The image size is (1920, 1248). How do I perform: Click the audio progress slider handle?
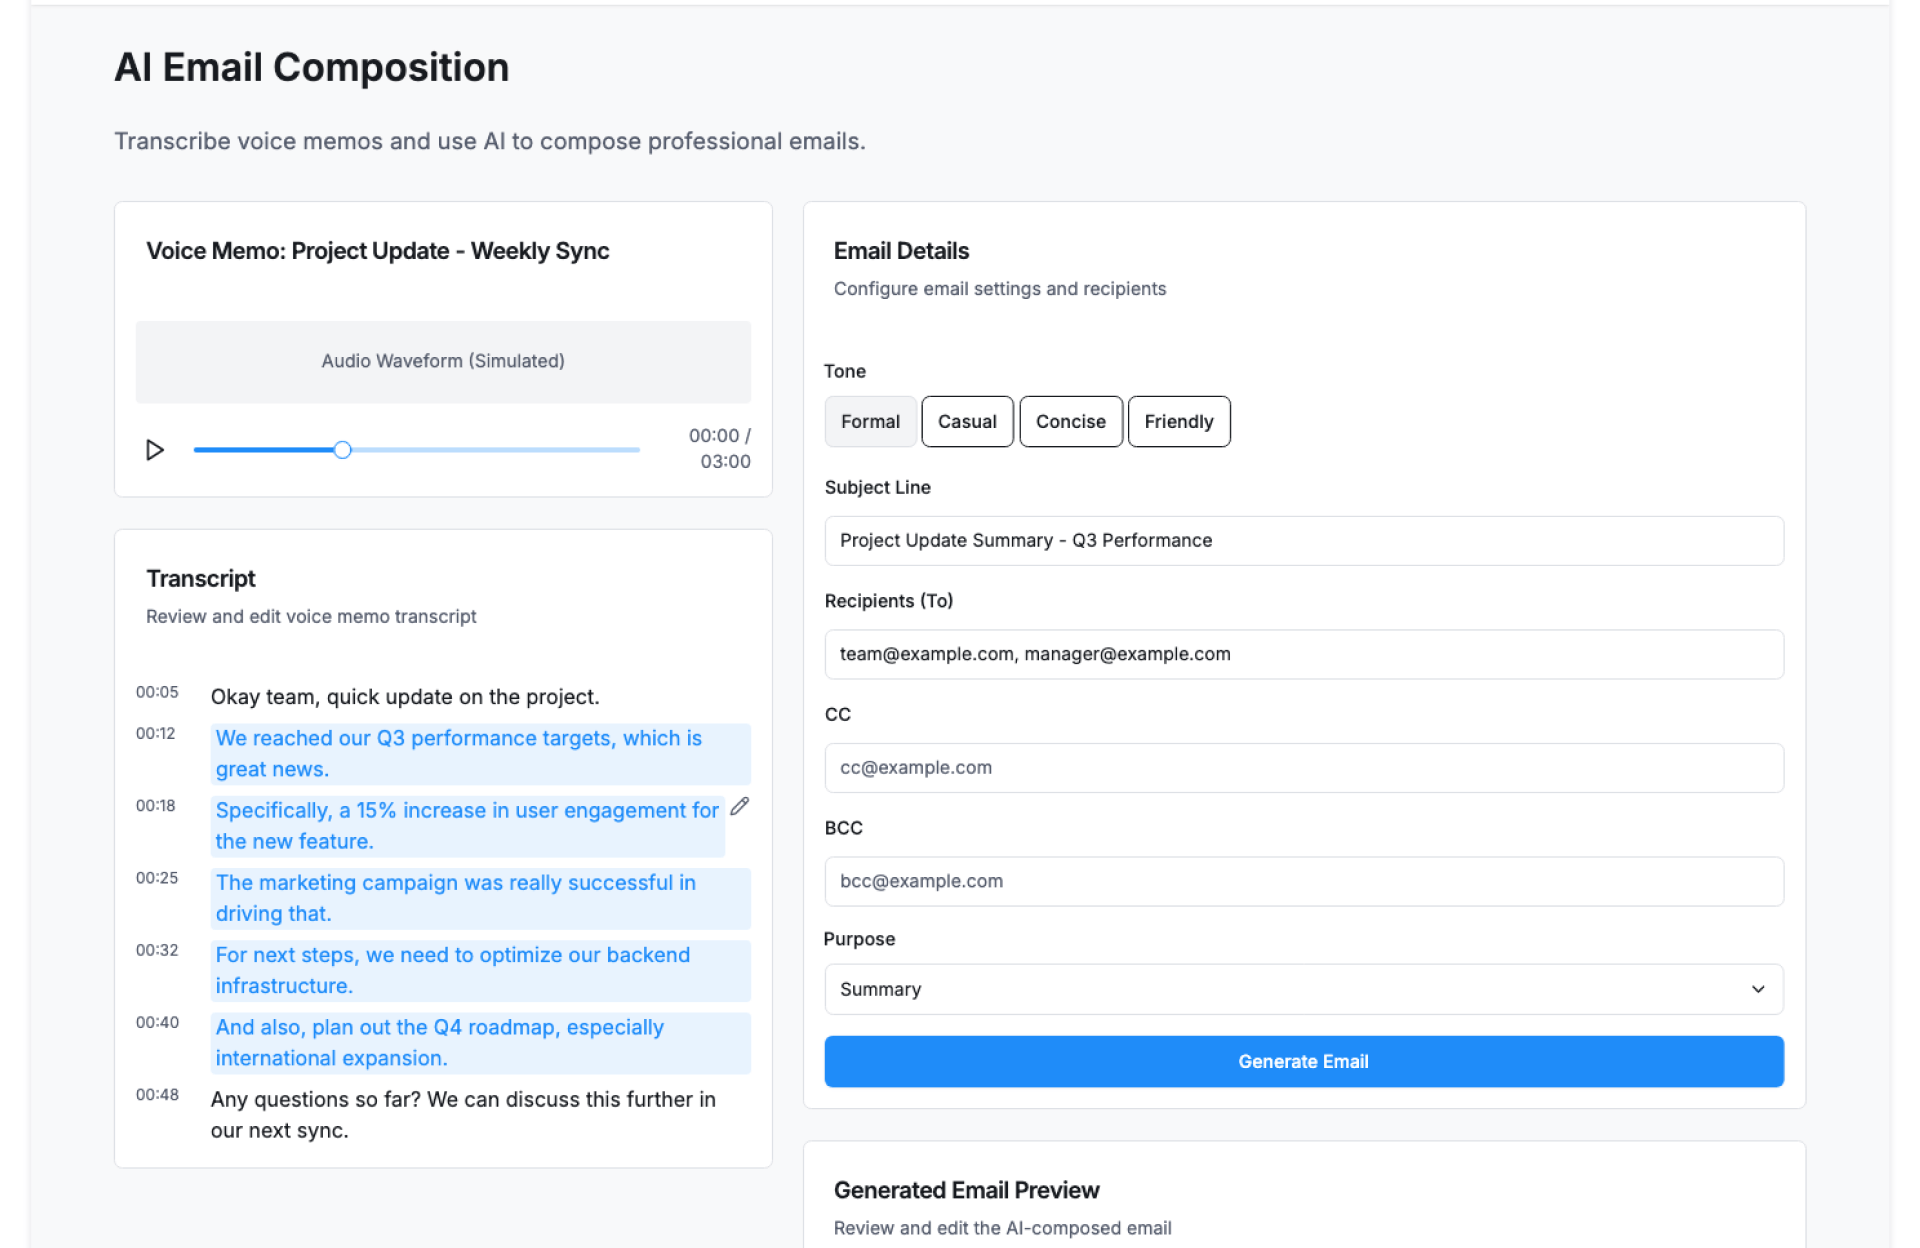pyautogui.click(x=343, y=450)
